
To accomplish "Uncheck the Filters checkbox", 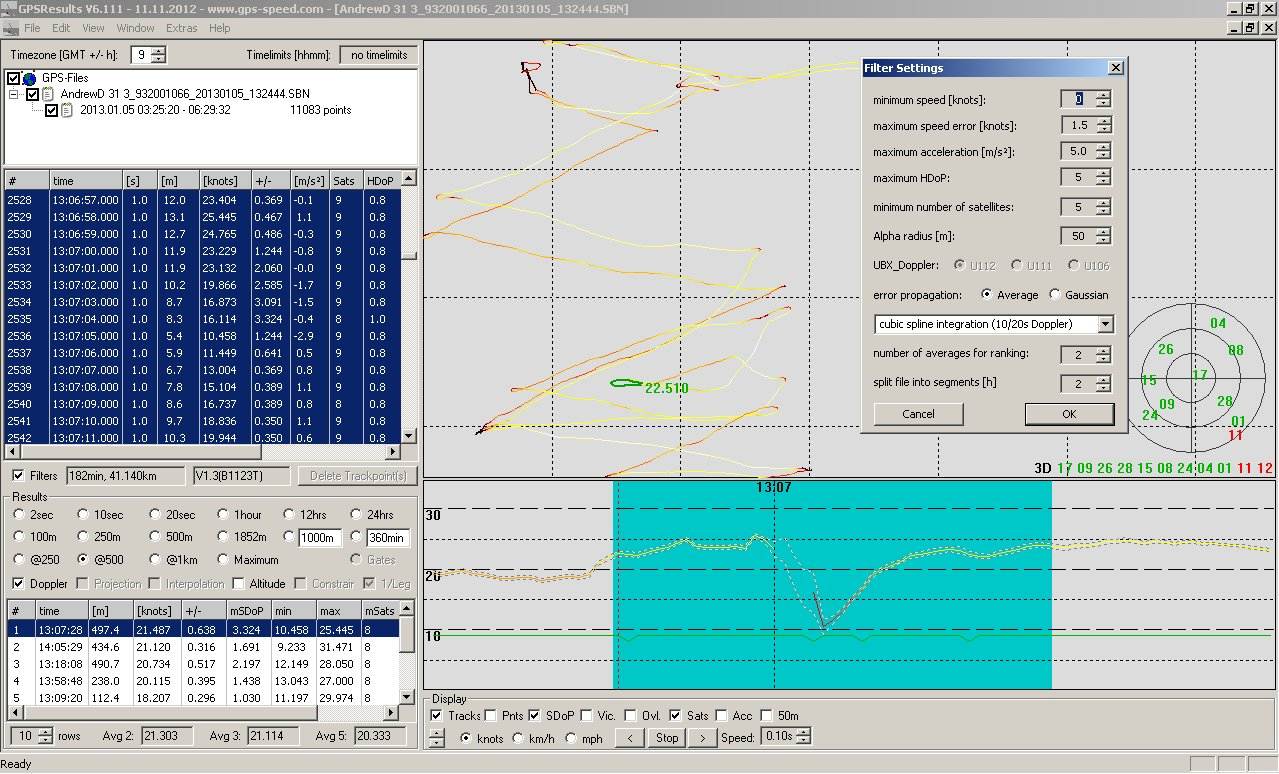I will click(18, 476).
